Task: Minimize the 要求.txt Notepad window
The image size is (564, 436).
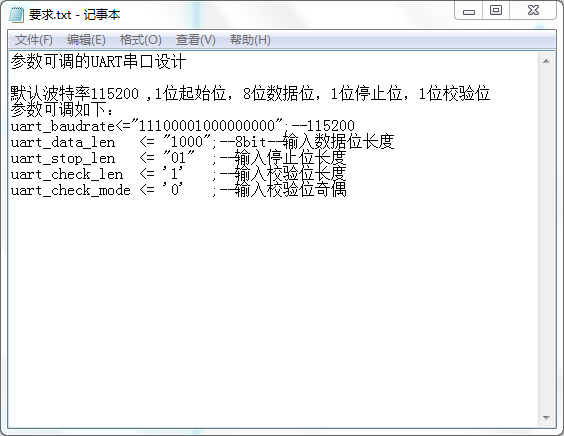Action: 469,11
